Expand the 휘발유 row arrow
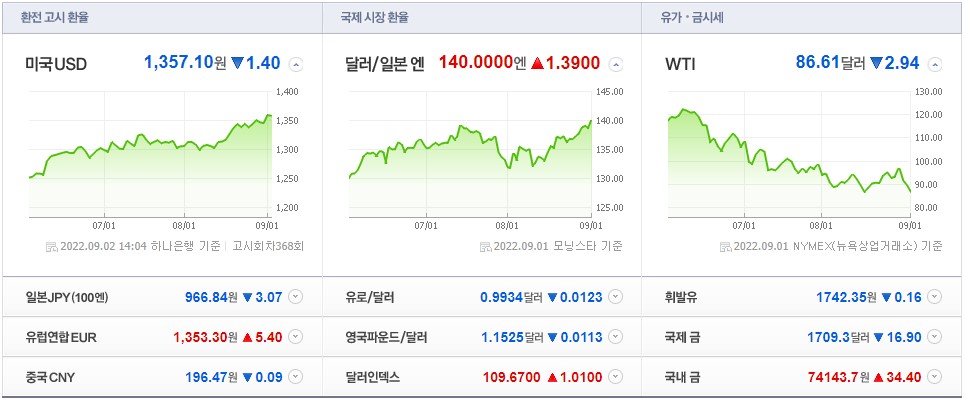Screen dimensions: 965x399 point(935,297)
